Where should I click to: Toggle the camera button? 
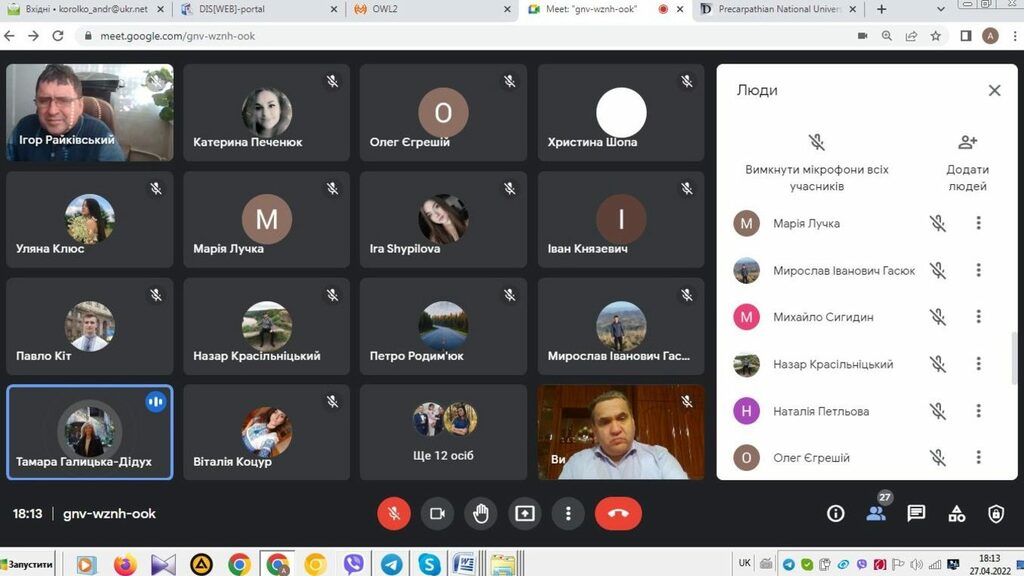(437, 513)
